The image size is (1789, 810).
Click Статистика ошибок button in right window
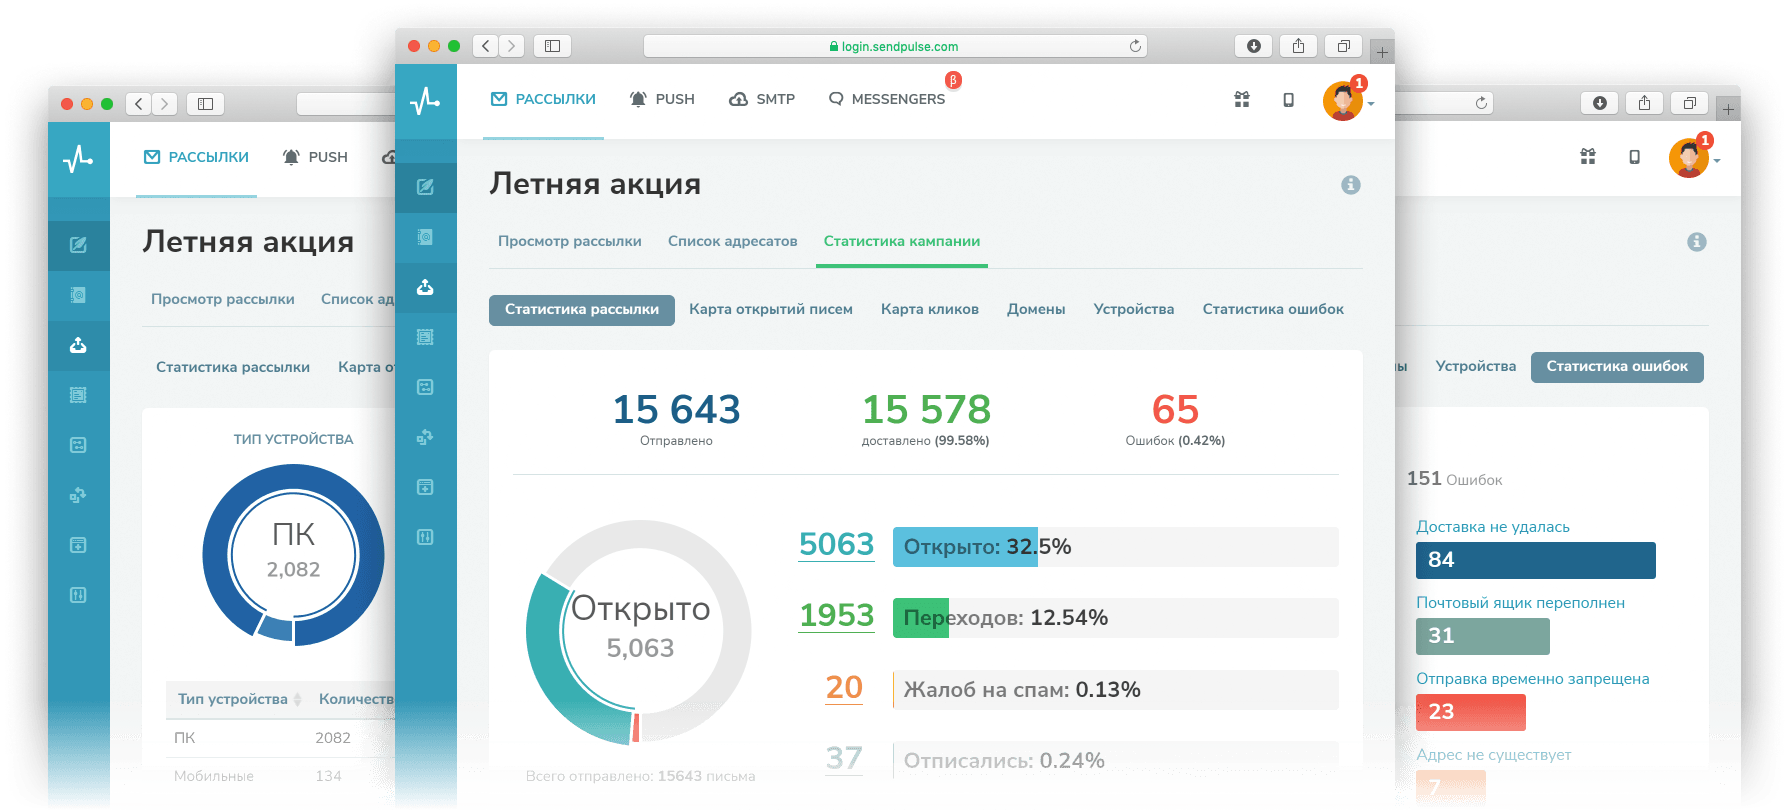click(1617, 367)
